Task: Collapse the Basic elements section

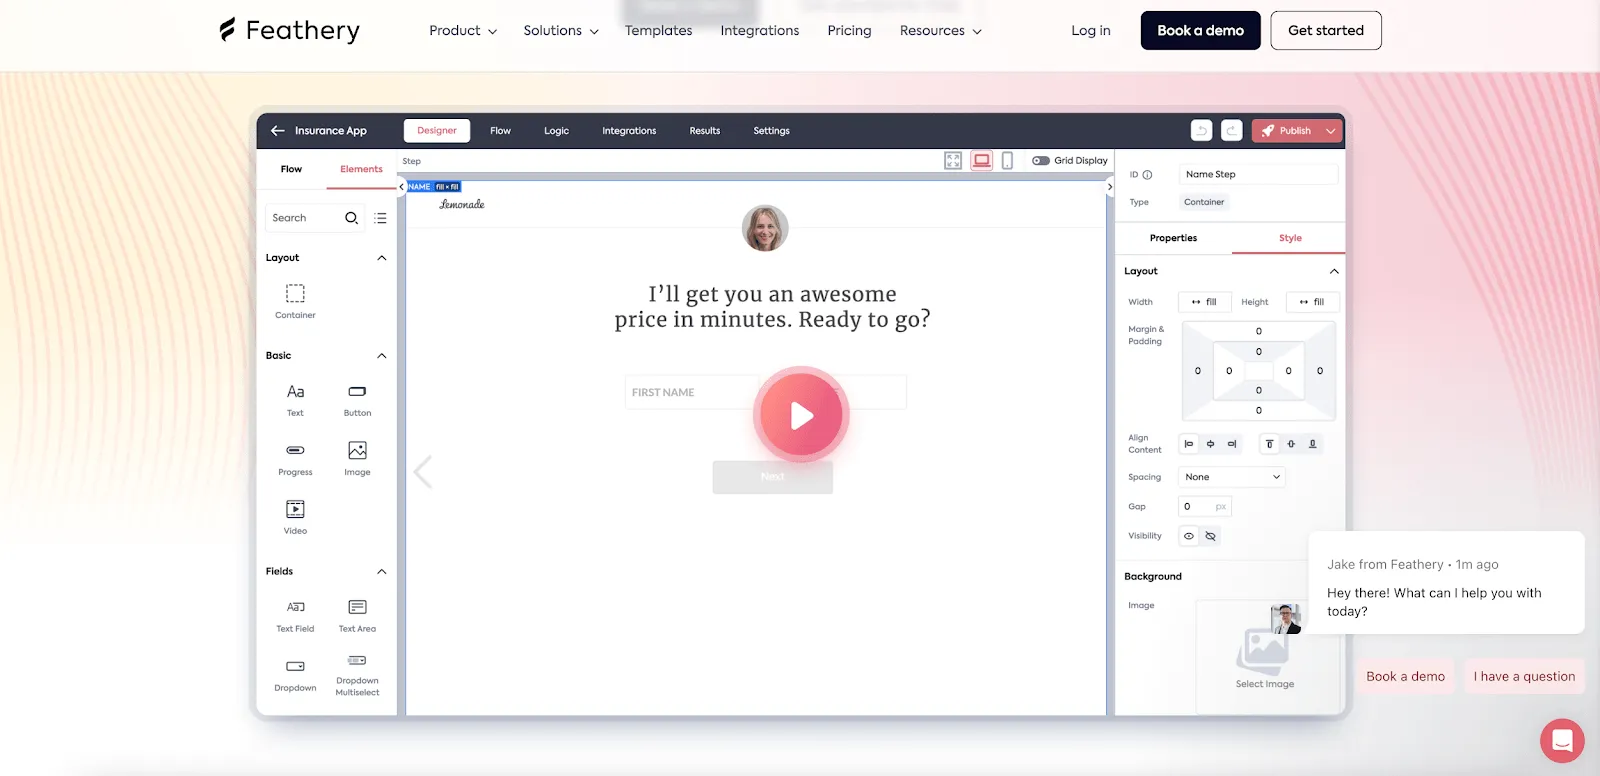Action: 381,356
